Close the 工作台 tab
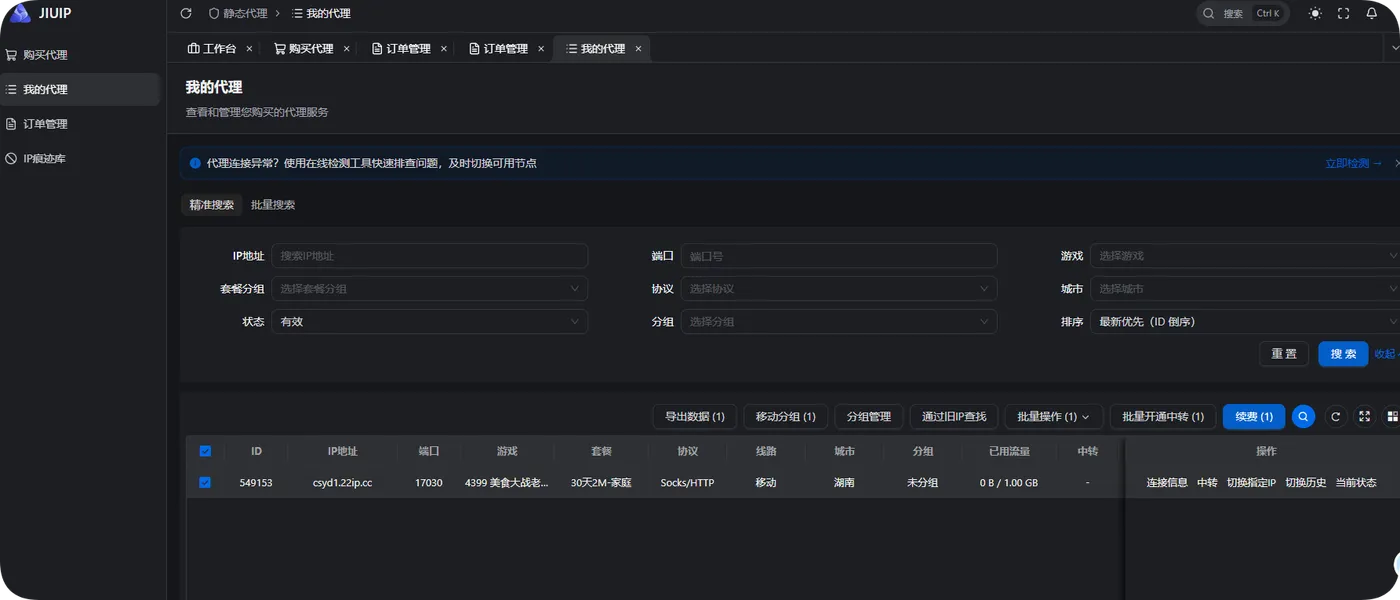 250,48
